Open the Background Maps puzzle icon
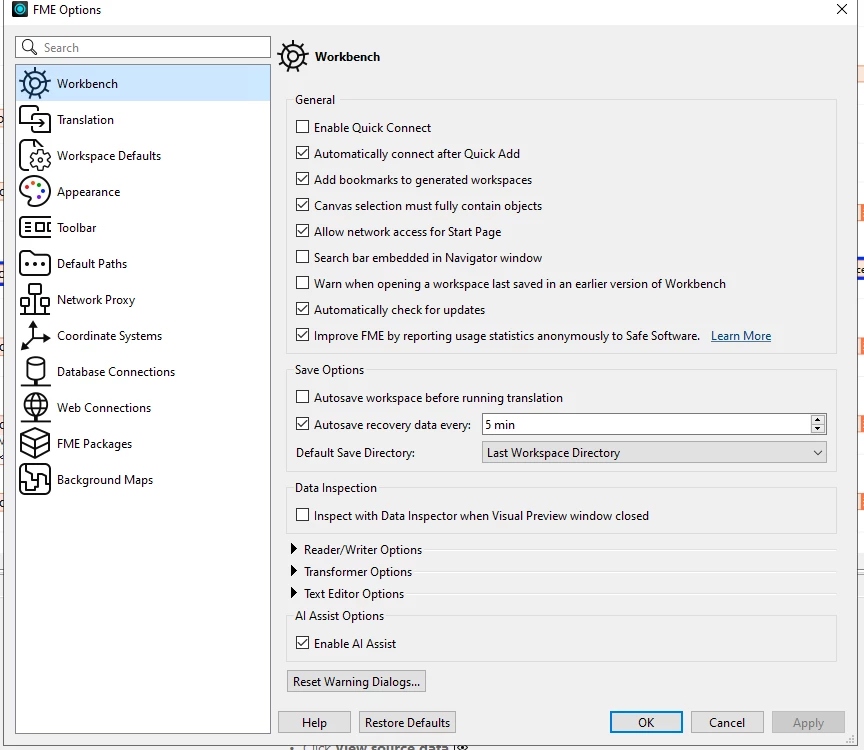 coord(35,479)
